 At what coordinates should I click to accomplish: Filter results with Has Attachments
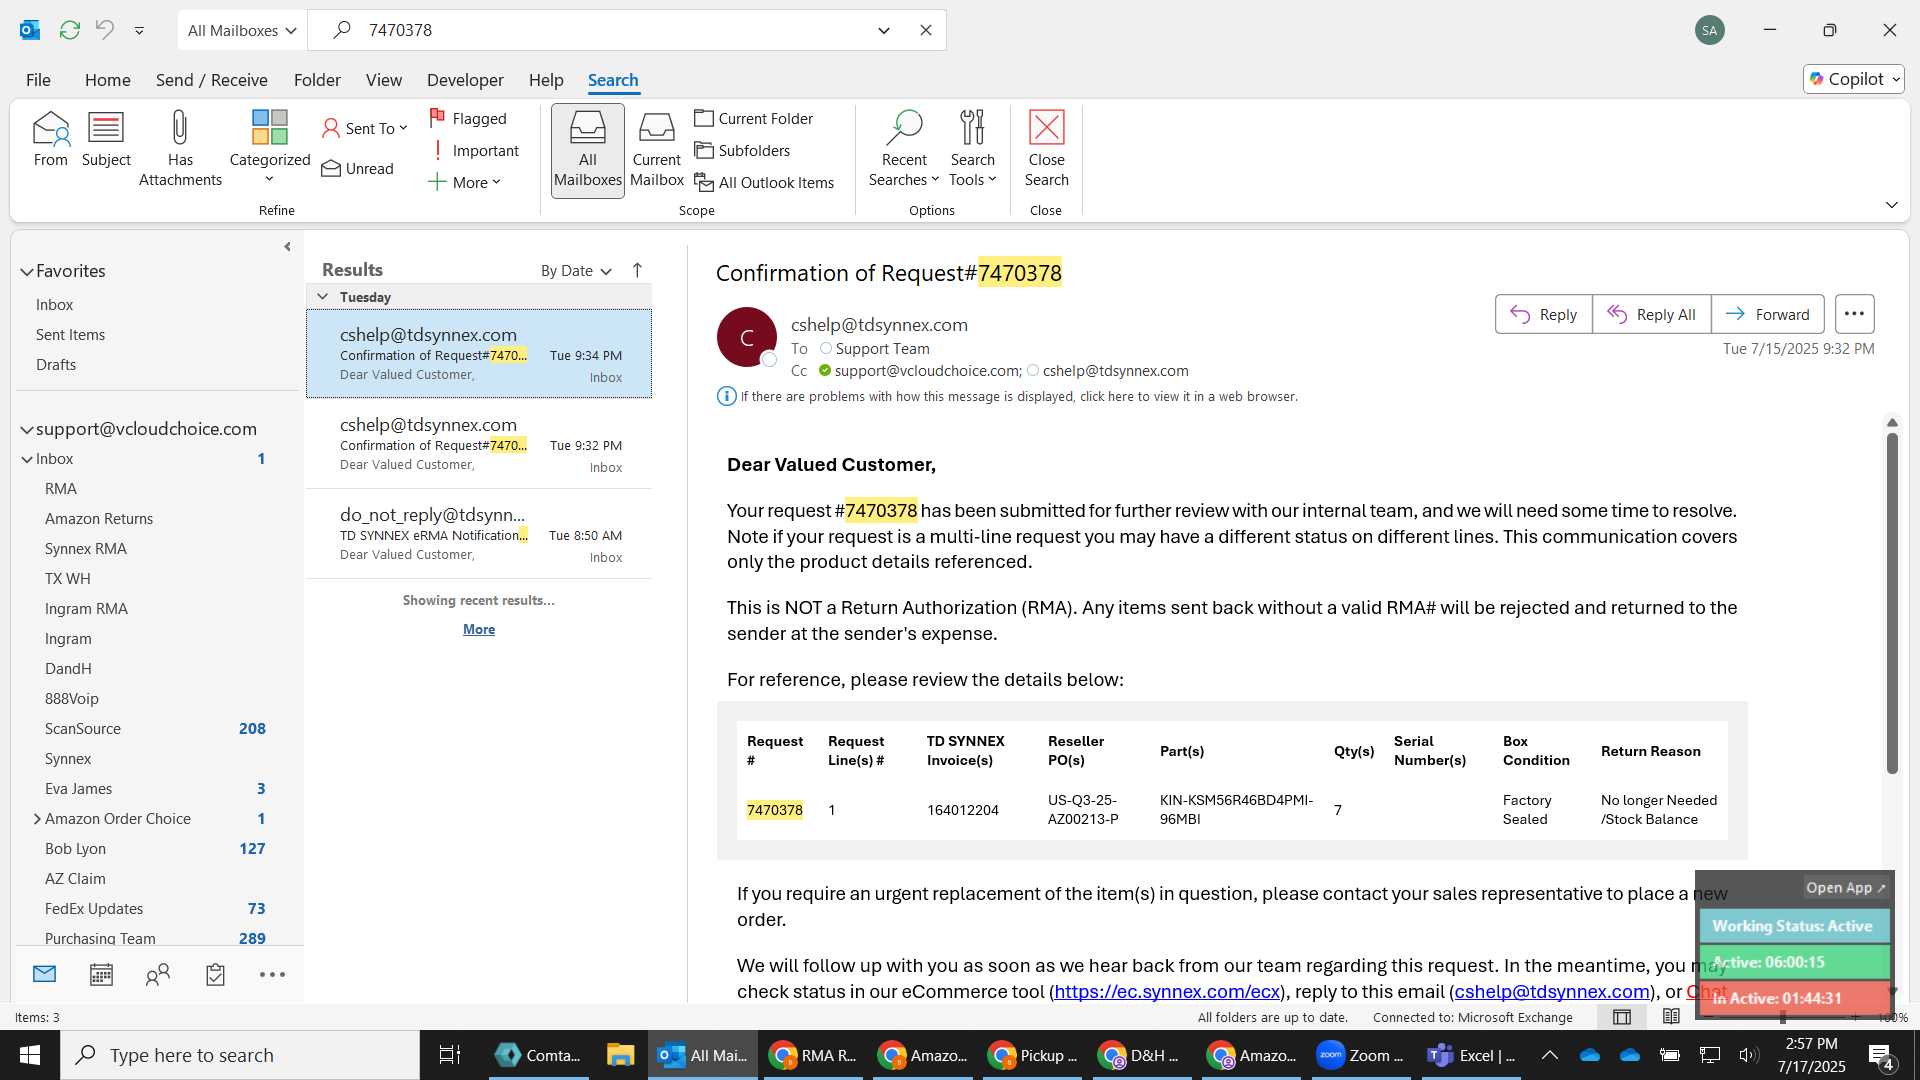(x=180, y=149)
